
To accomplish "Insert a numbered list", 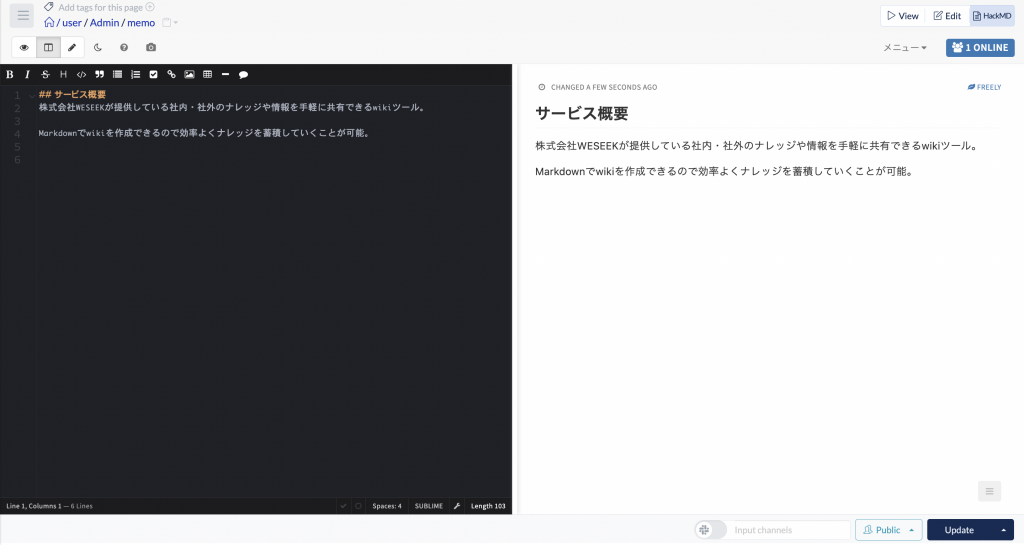I will (x=135, y=74).
